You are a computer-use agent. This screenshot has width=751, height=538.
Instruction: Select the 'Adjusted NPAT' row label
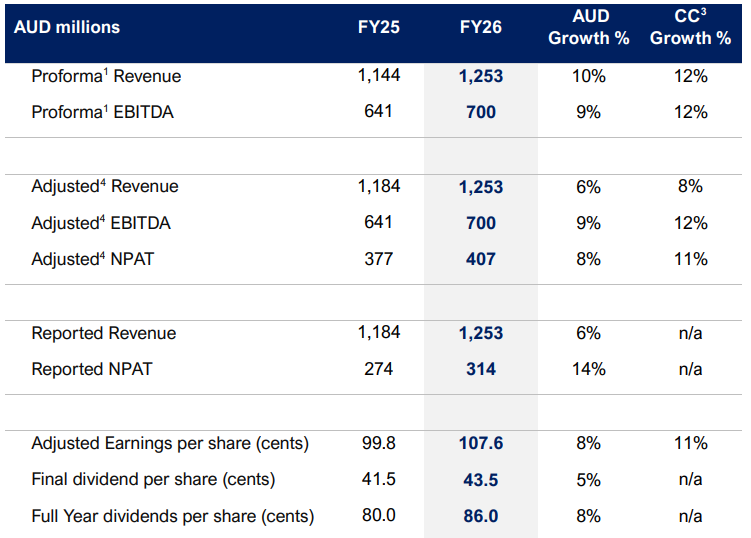tap(92, 259)
